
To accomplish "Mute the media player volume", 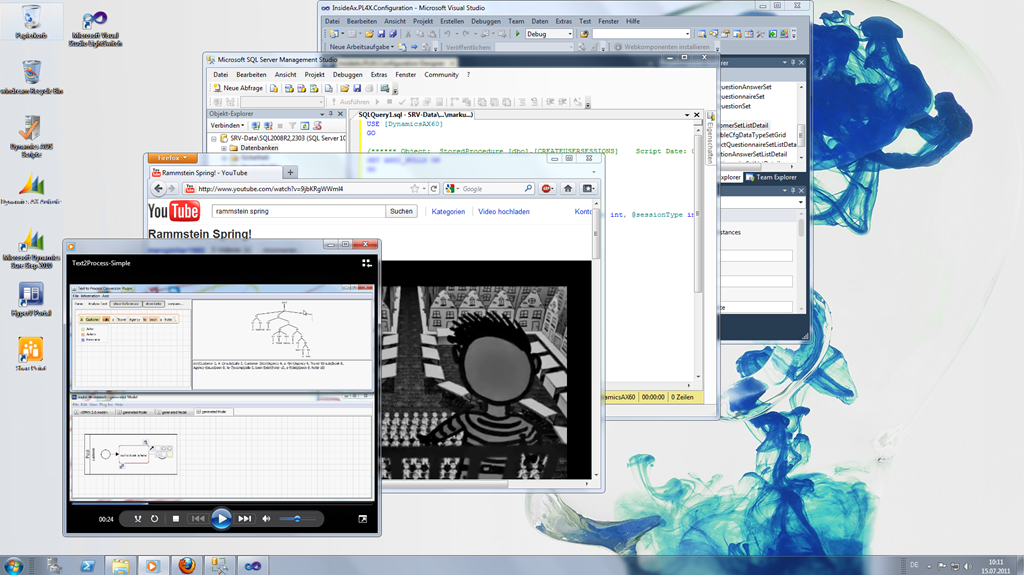I will [x=267, y=519].
